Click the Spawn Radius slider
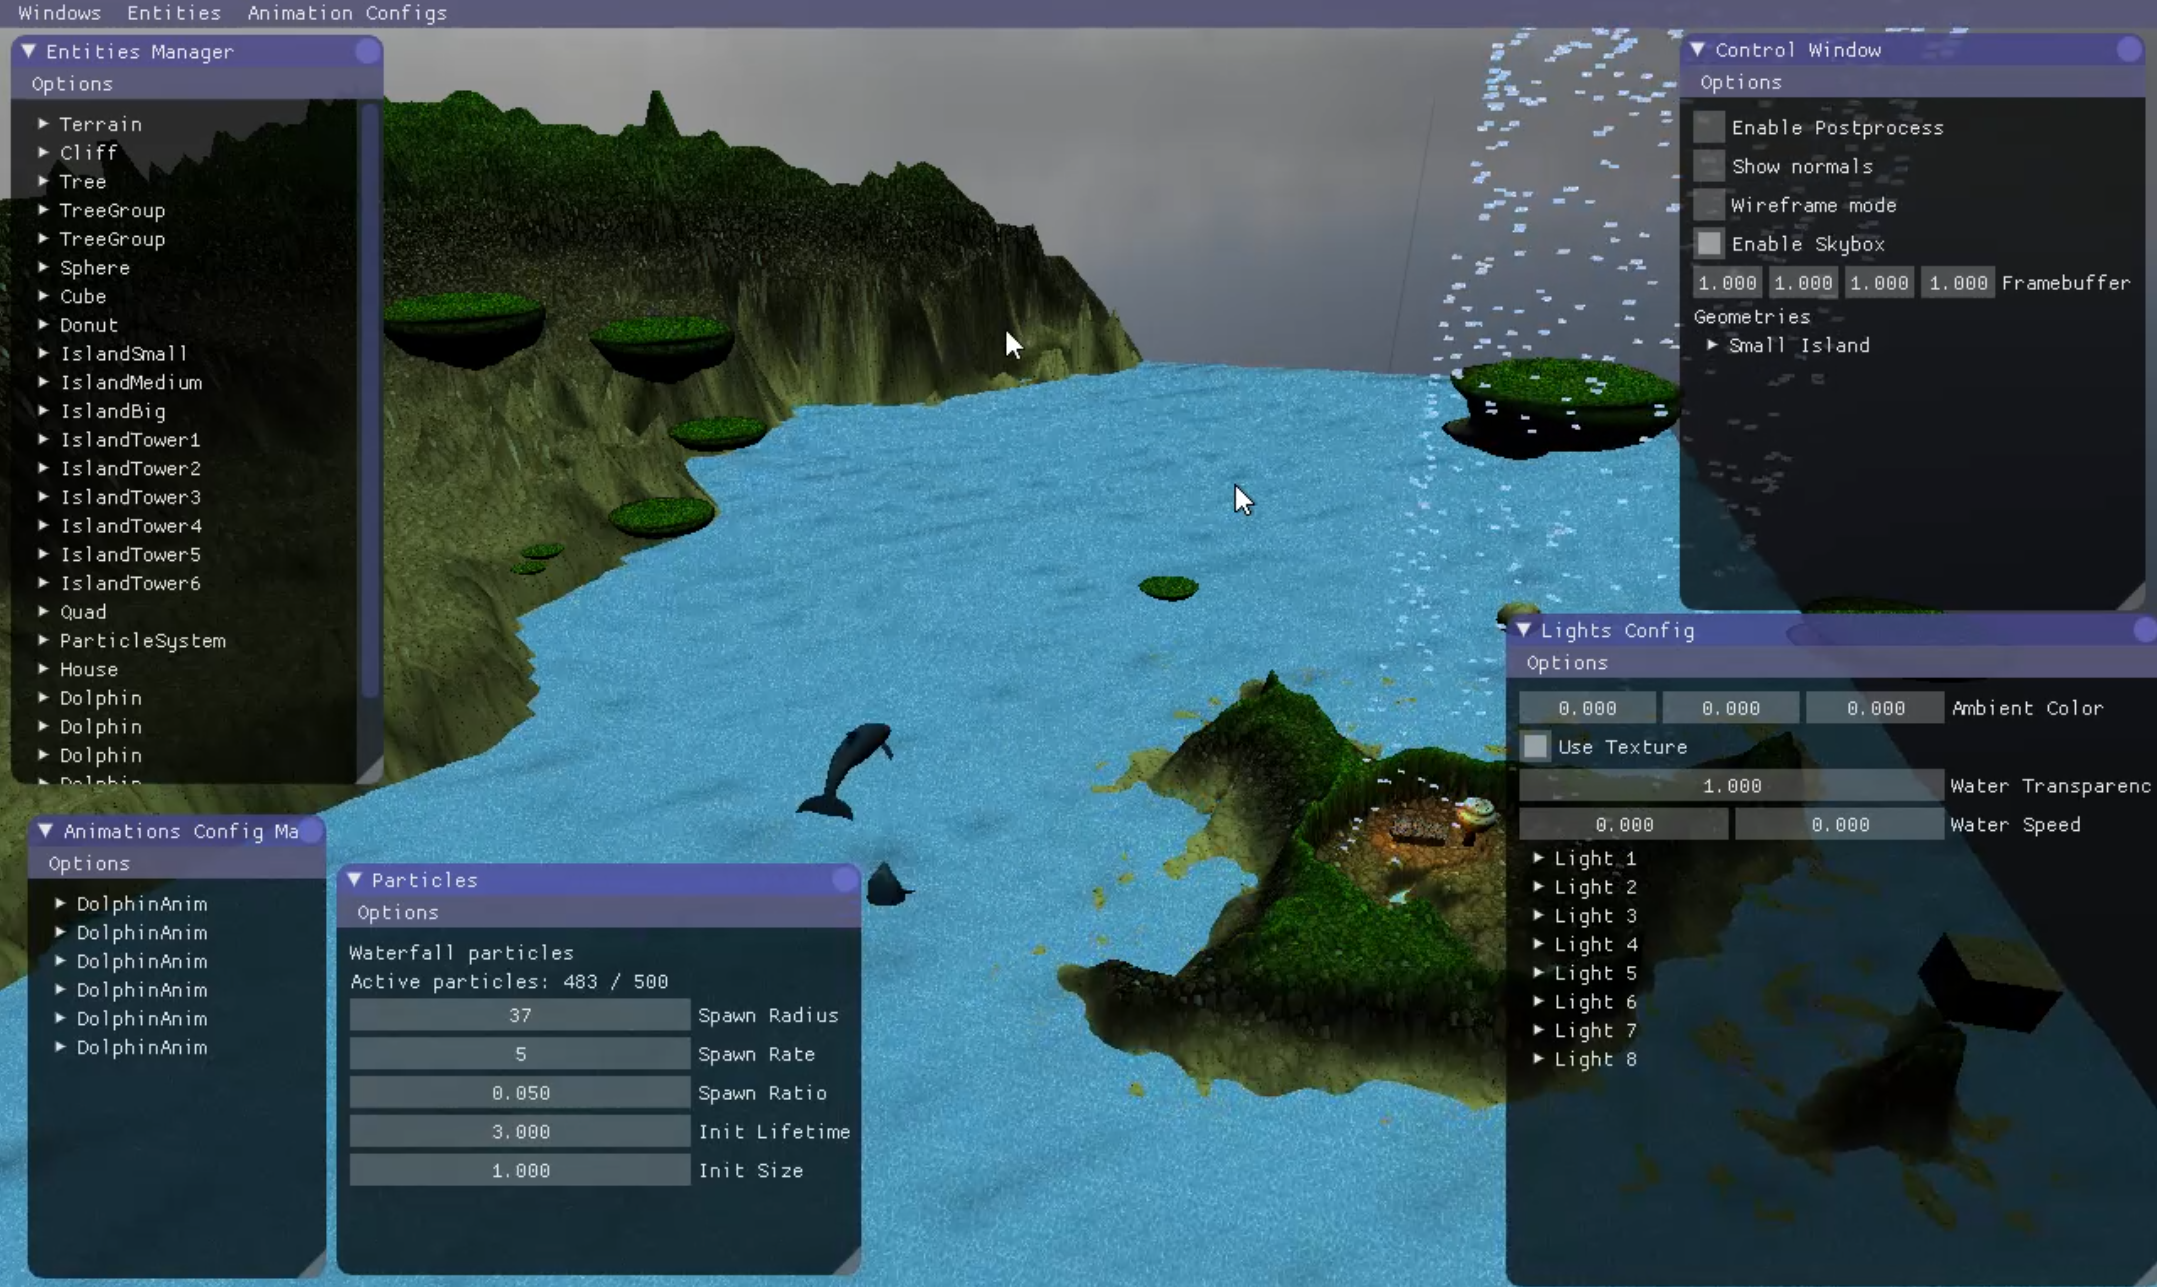 [x=519, y=1015]
